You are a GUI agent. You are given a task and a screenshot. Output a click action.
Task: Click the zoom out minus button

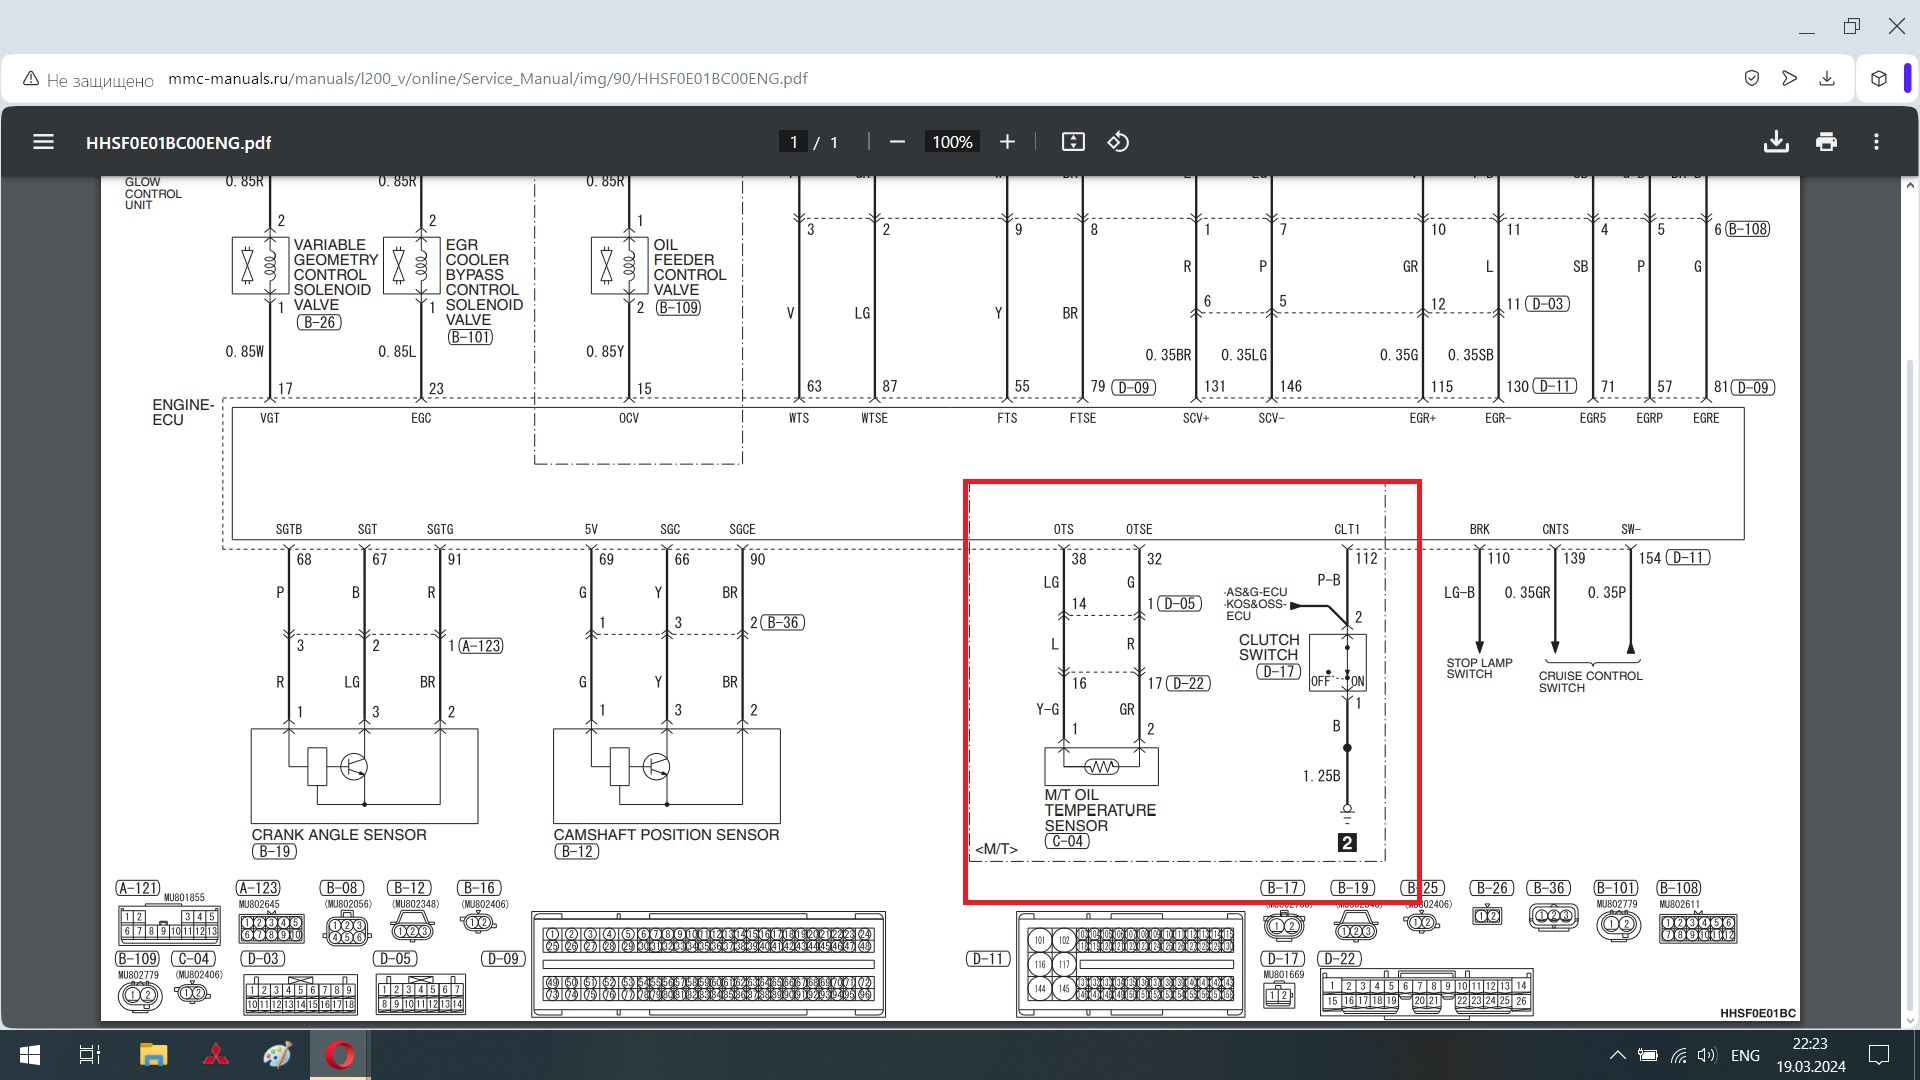tap(897, 142)
